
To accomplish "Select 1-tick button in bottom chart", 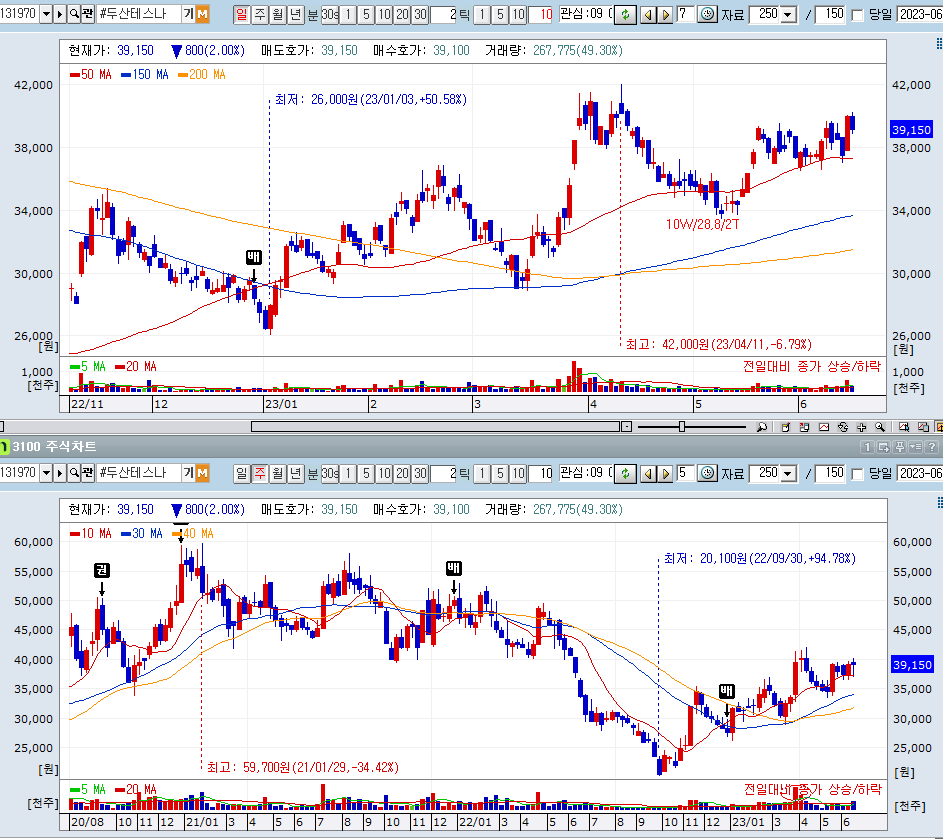I will (x=482, y=473).
